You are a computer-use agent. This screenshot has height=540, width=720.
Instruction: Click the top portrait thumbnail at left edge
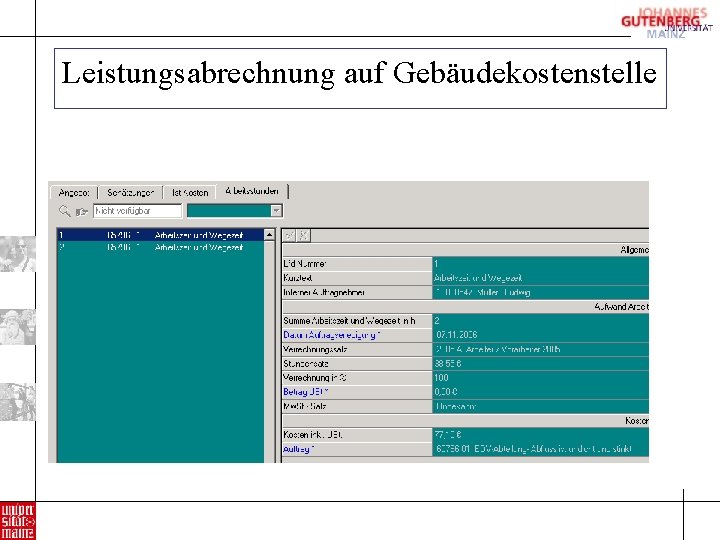point(17,253)
